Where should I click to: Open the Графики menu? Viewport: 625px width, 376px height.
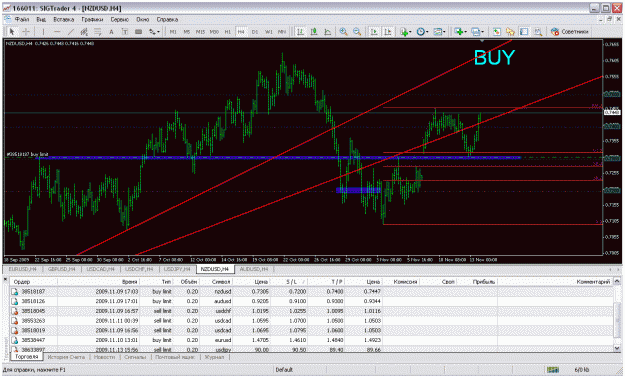coord(92,19)
